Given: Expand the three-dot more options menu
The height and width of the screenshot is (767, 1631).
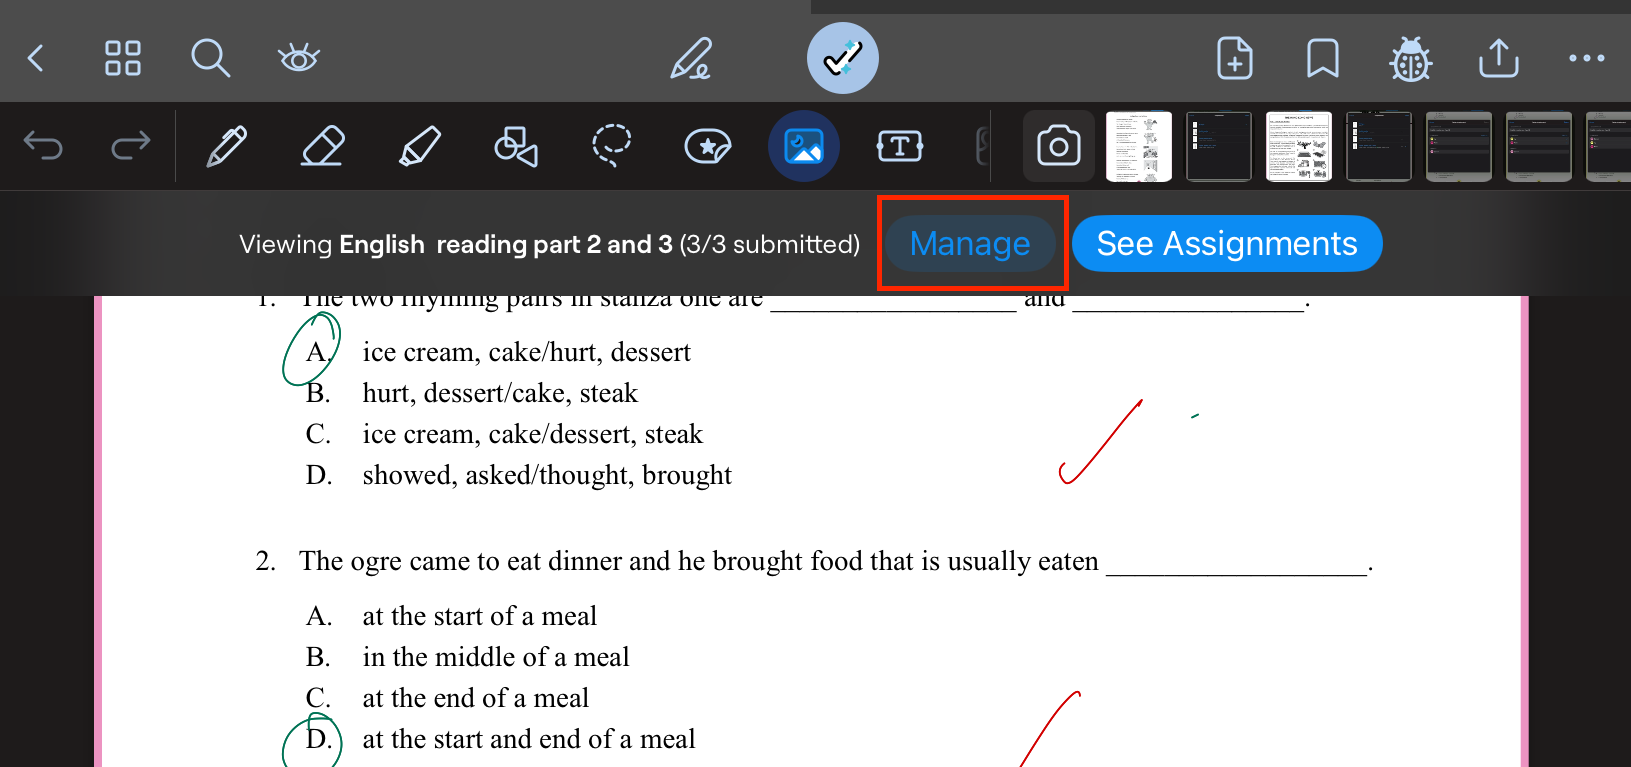Looking at the screenshot, I should pos(1586,58).
